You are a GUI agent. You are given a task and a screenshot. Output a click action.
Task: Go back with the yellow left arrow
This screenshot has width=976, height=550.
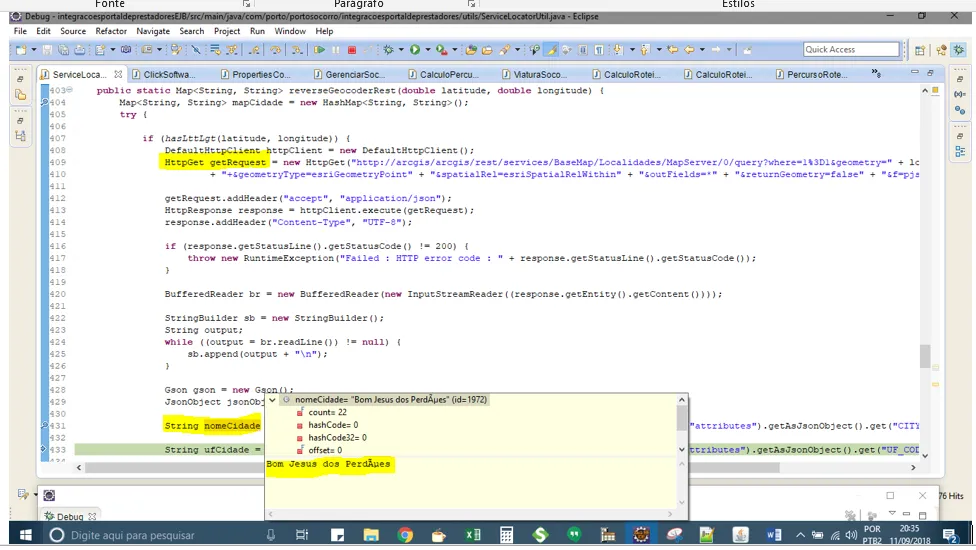(x=689, y=50)
